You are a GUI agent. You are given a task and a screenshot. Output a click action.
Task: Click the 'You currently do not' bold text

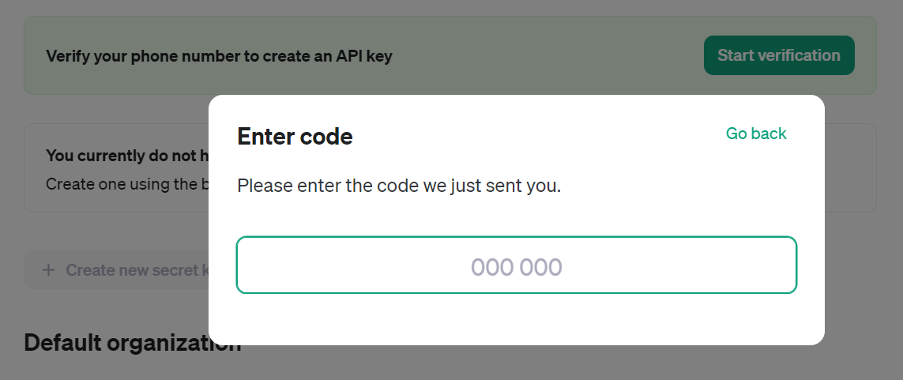[x=127, y=156]
